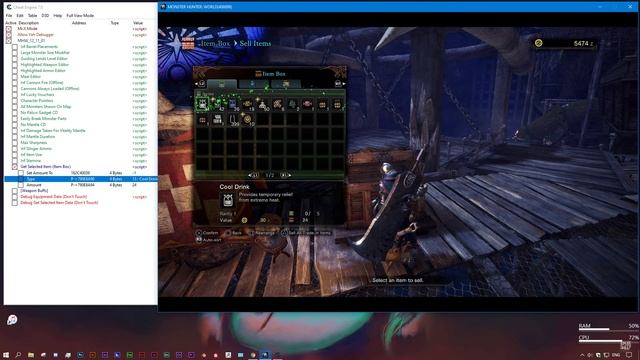The image size is (640, 360).
Task: Click Full View Mode in the menu bar
Action: tap(80, 16)
